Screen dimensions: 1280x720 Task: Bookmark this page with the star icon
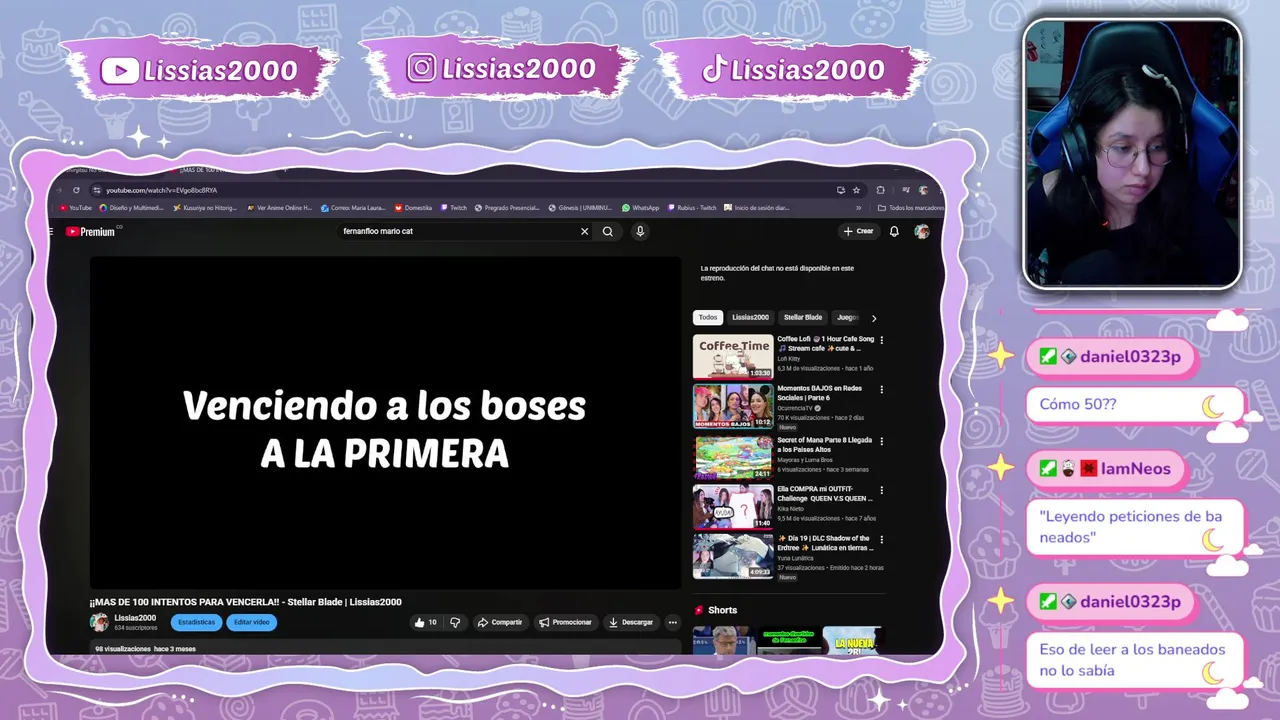click(x=856, y=190)
